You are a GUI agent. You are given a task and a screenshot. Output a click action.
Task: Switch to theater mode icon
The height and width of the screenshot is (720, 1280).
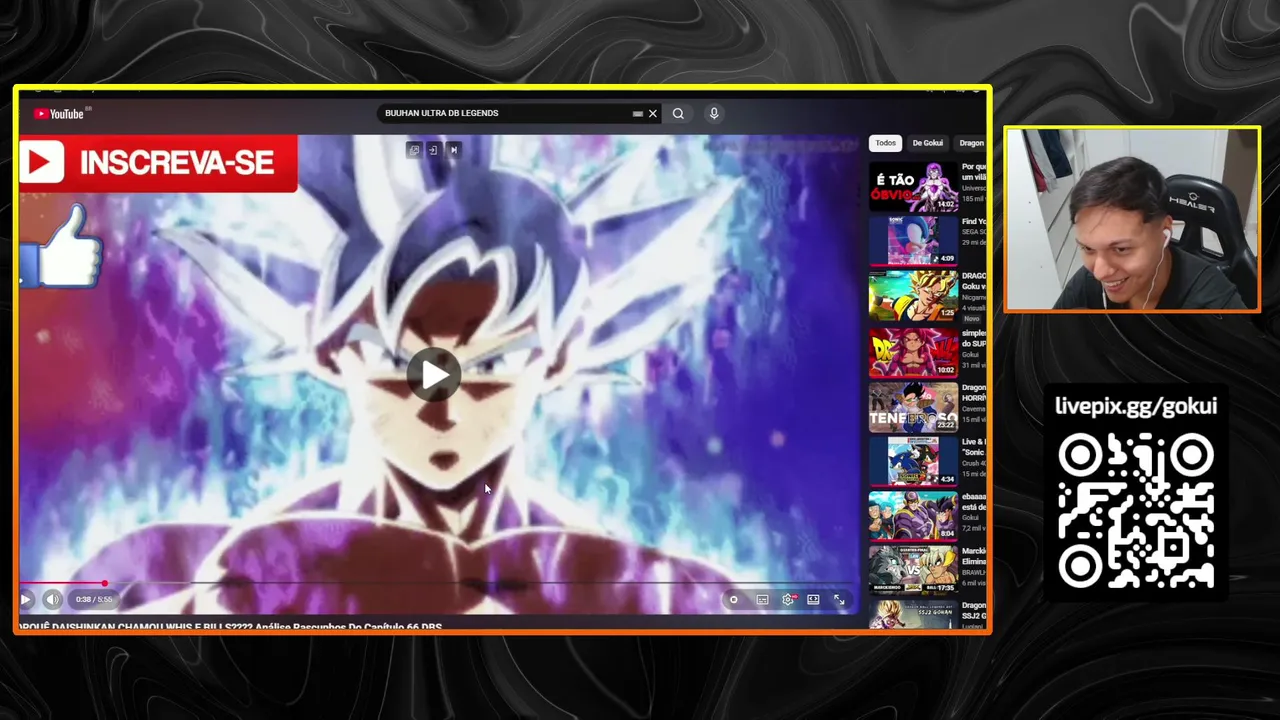[x=813, y=600]
